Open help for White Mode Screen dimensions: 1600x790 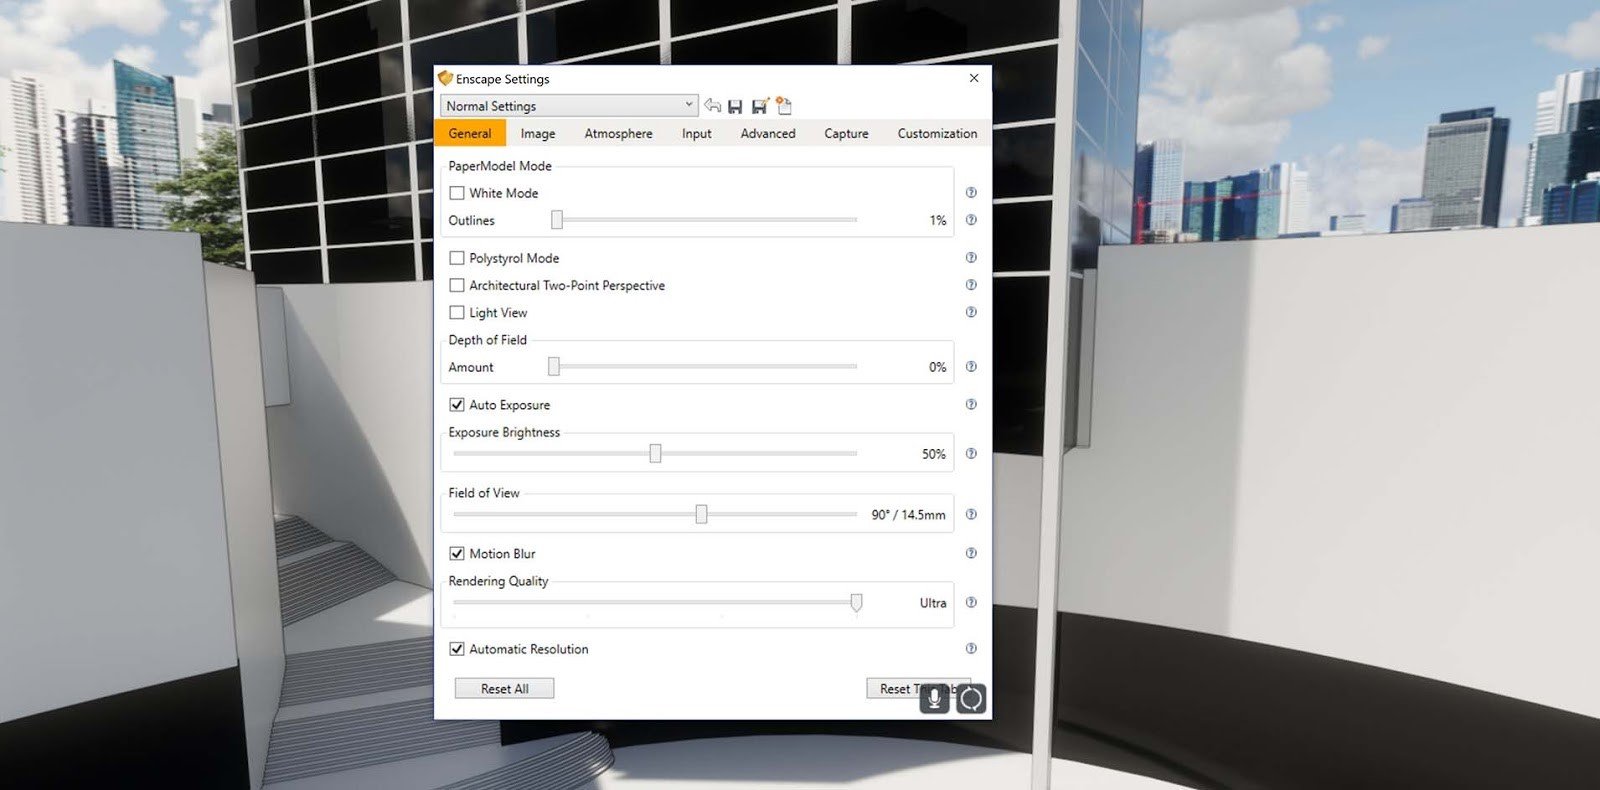click(971, 193)
